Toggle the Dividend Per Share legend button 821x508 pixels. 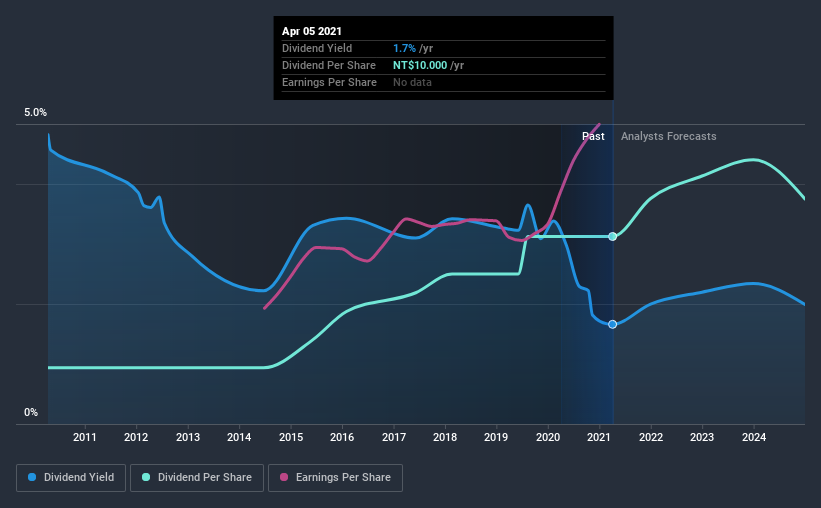coord(197,478)
